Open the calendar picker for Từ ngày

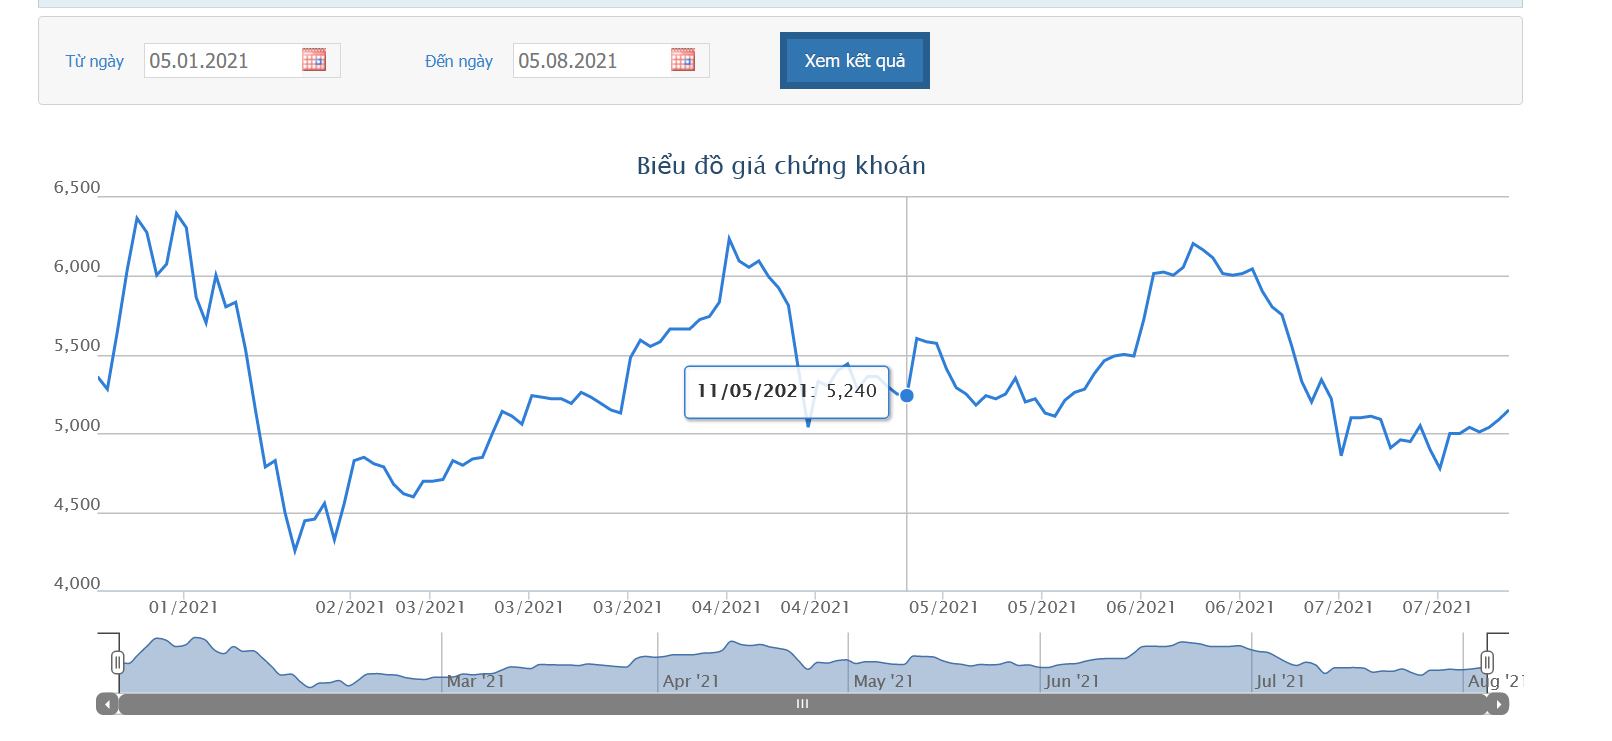(314, 60)
